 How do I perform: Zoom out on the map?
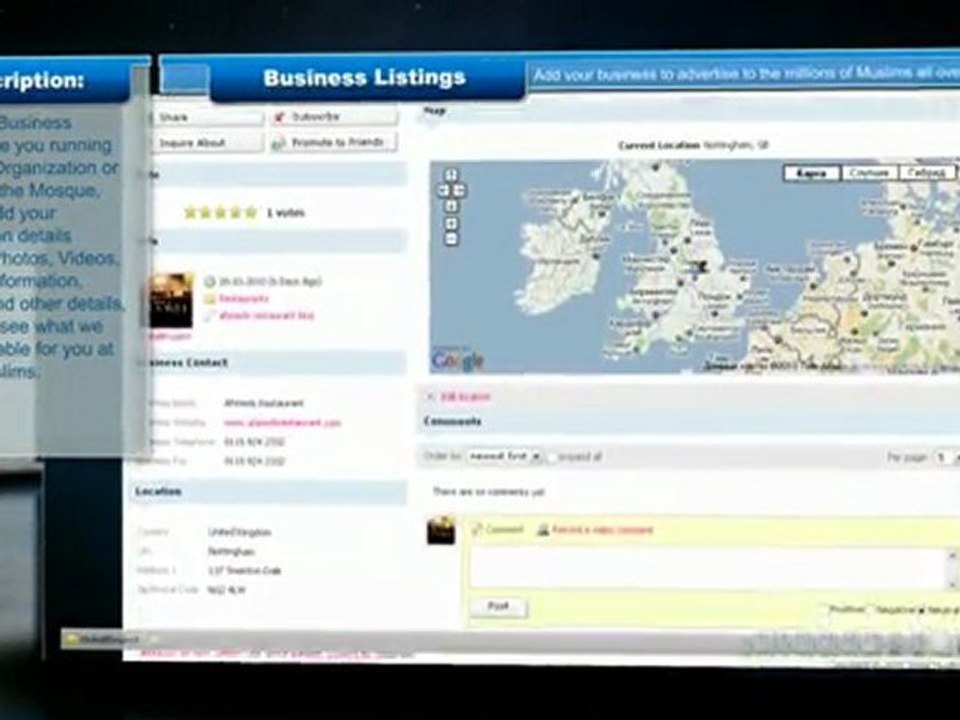pyautogui.click(x=451, y=239)
